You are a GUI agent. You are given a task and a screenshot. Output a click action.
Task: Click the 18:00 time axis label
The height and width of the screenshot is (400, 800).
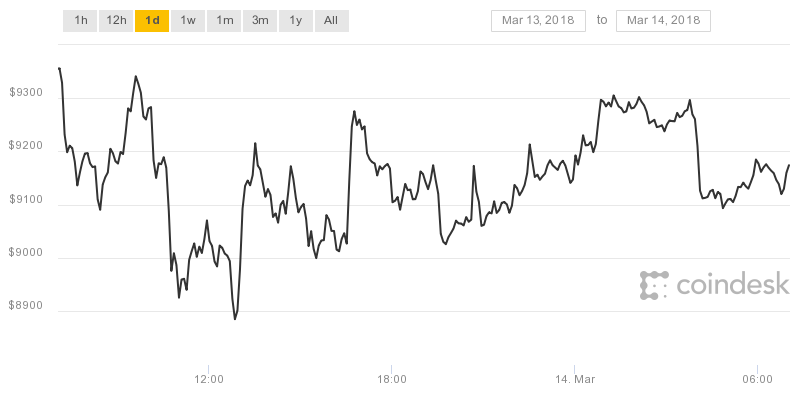point(391,380)
